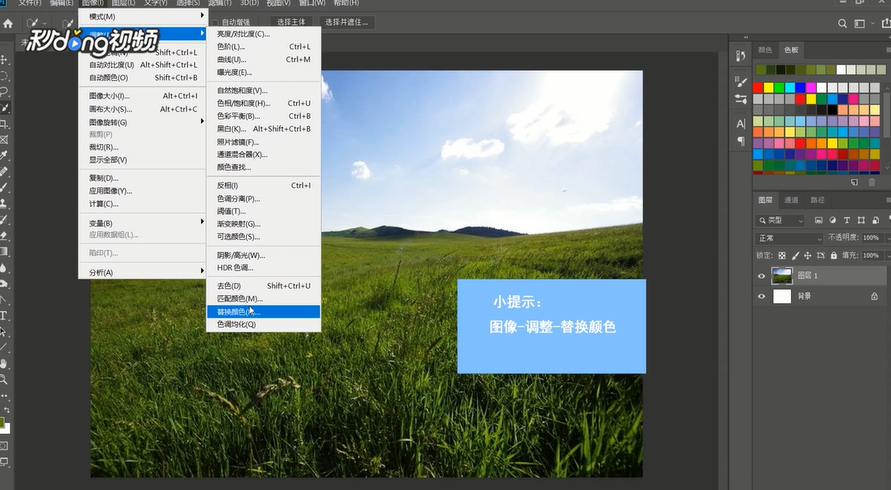Image resolution: width=891 pixels, height=490 pixels.
Task: Select the Path Selection tool
Action: (4, 331)
